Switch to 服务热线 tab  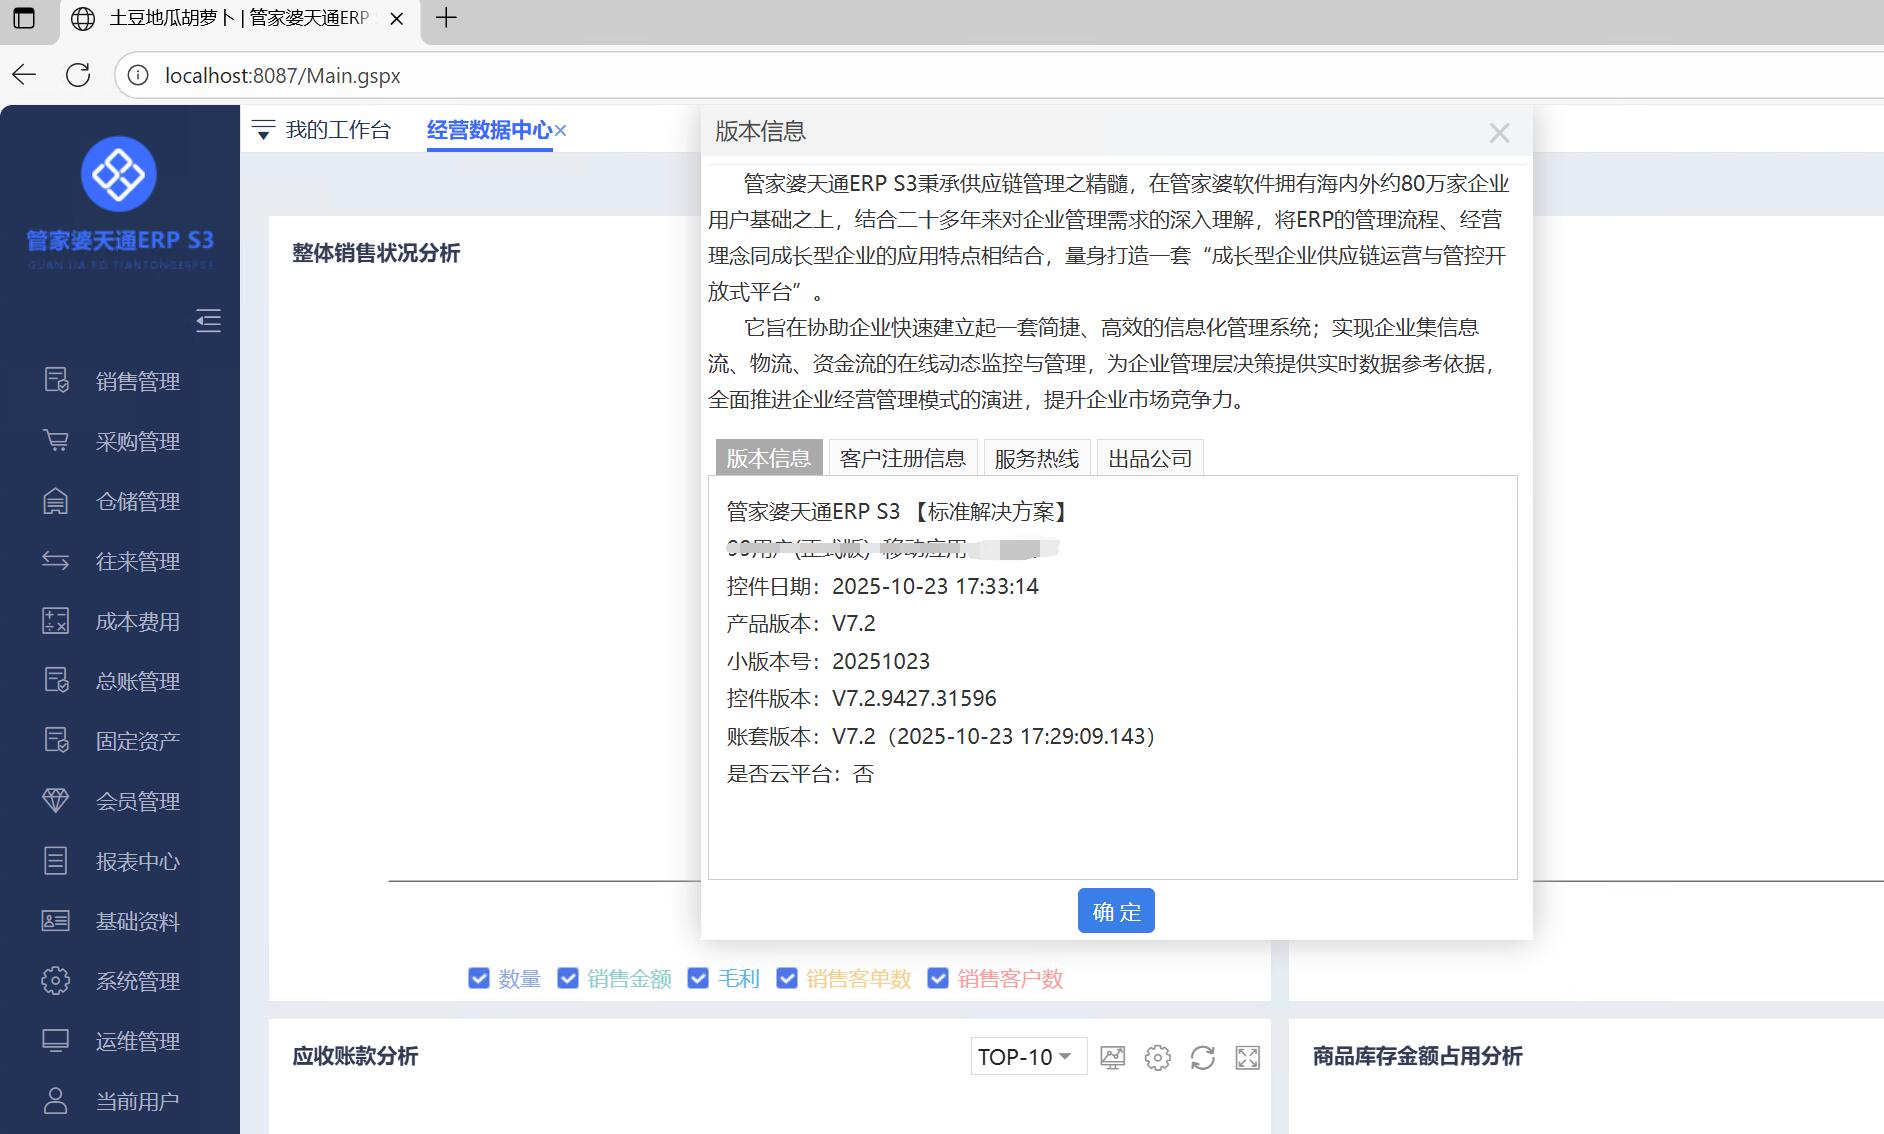pyautogui.click(x=1036, y=458)
